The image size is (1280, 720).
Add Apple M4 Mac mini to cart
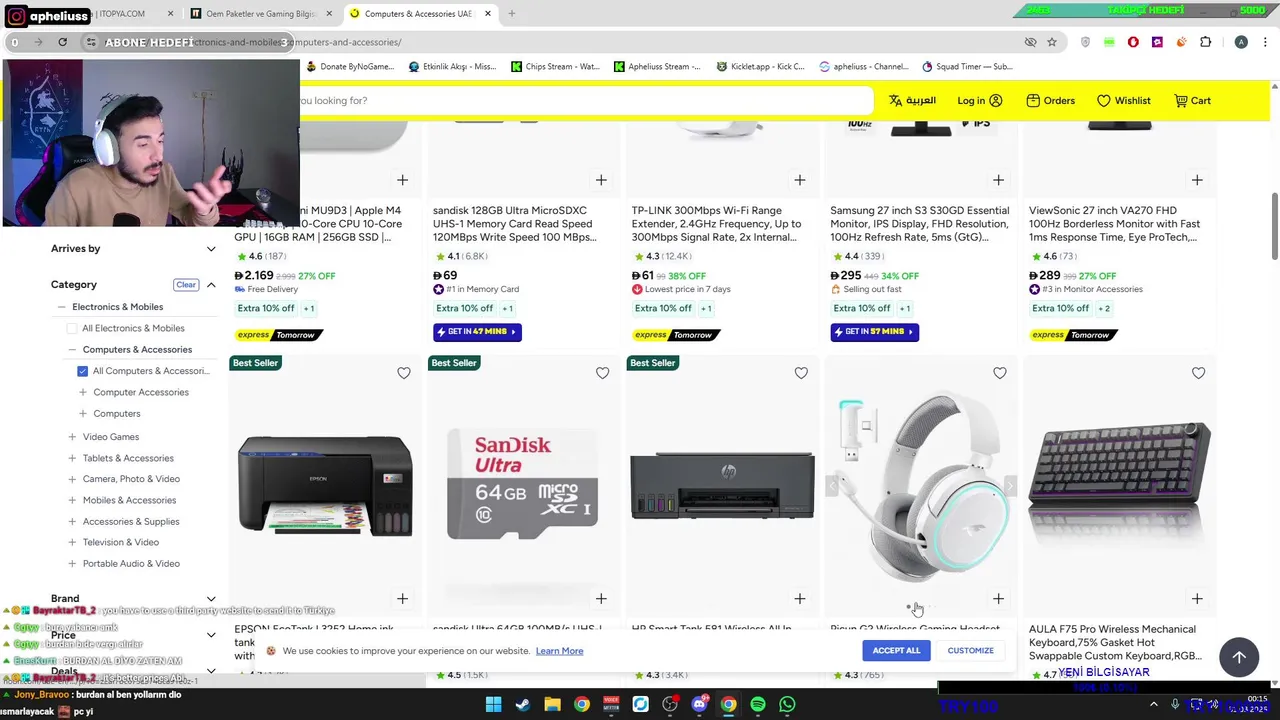pyautogui.click(x=402, y=180)
